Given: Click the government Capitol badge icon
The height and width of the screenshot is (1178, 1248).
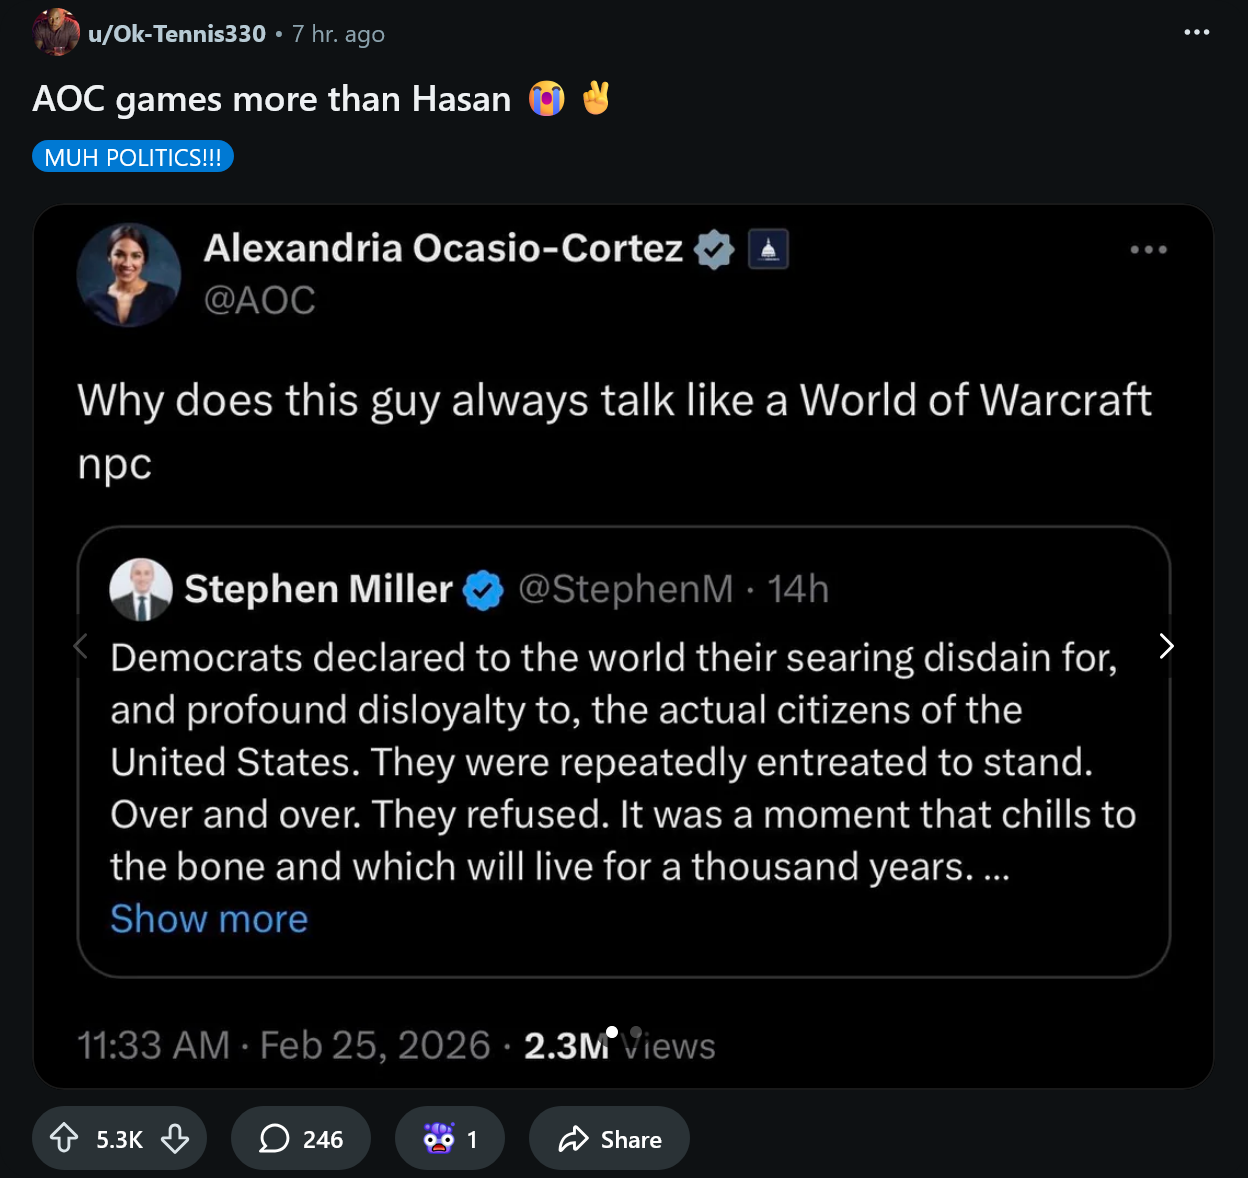Looking at the screenshot, I should [x=768, y=249].
